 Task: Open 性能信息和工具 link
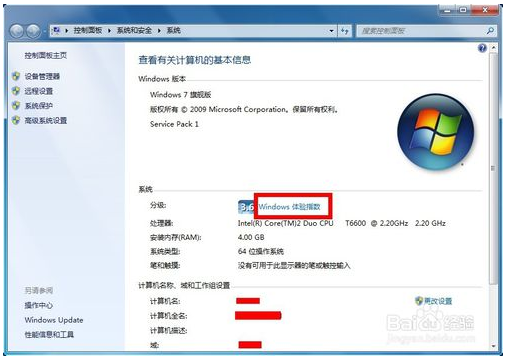point(49,335)
